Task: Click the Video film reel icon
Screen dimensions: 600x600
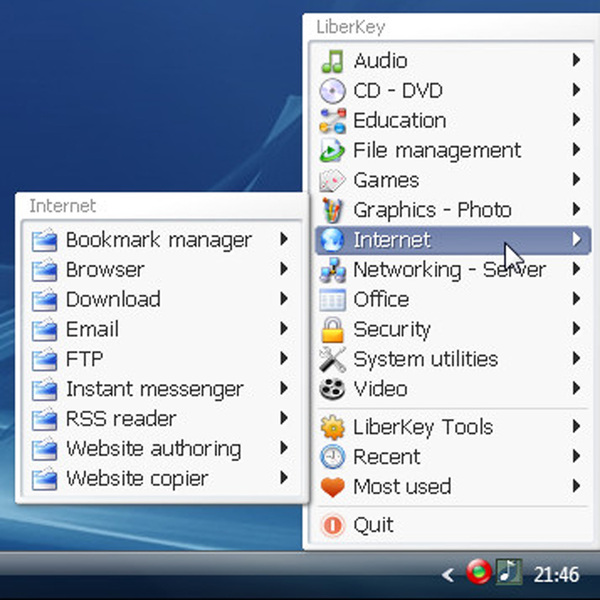Action: [x=332, y=389]
